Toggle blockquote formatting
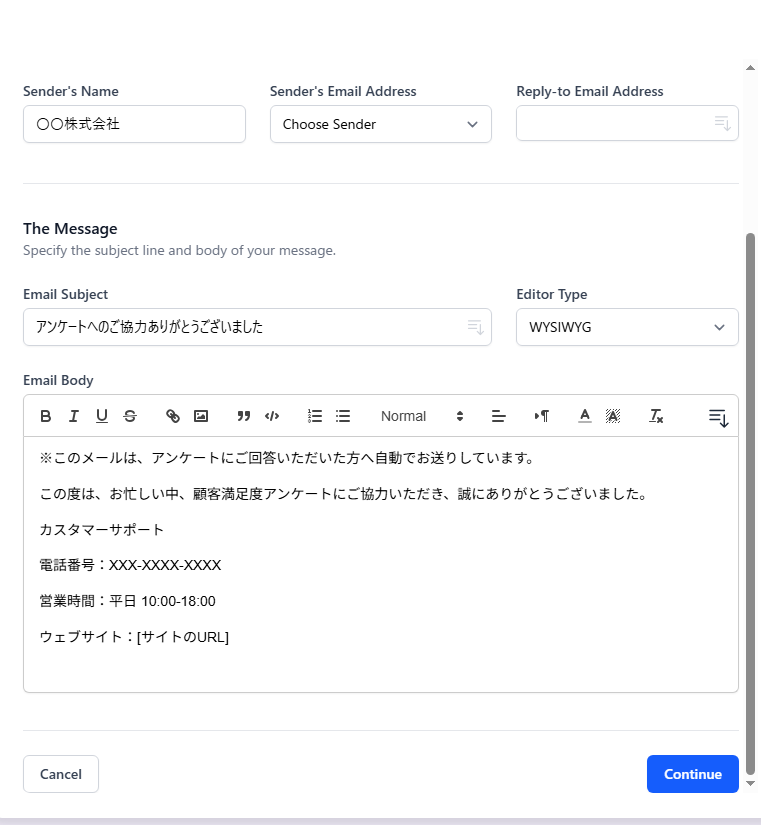The width and height of the screenshot is (761, 825). [x=244, y=416]
